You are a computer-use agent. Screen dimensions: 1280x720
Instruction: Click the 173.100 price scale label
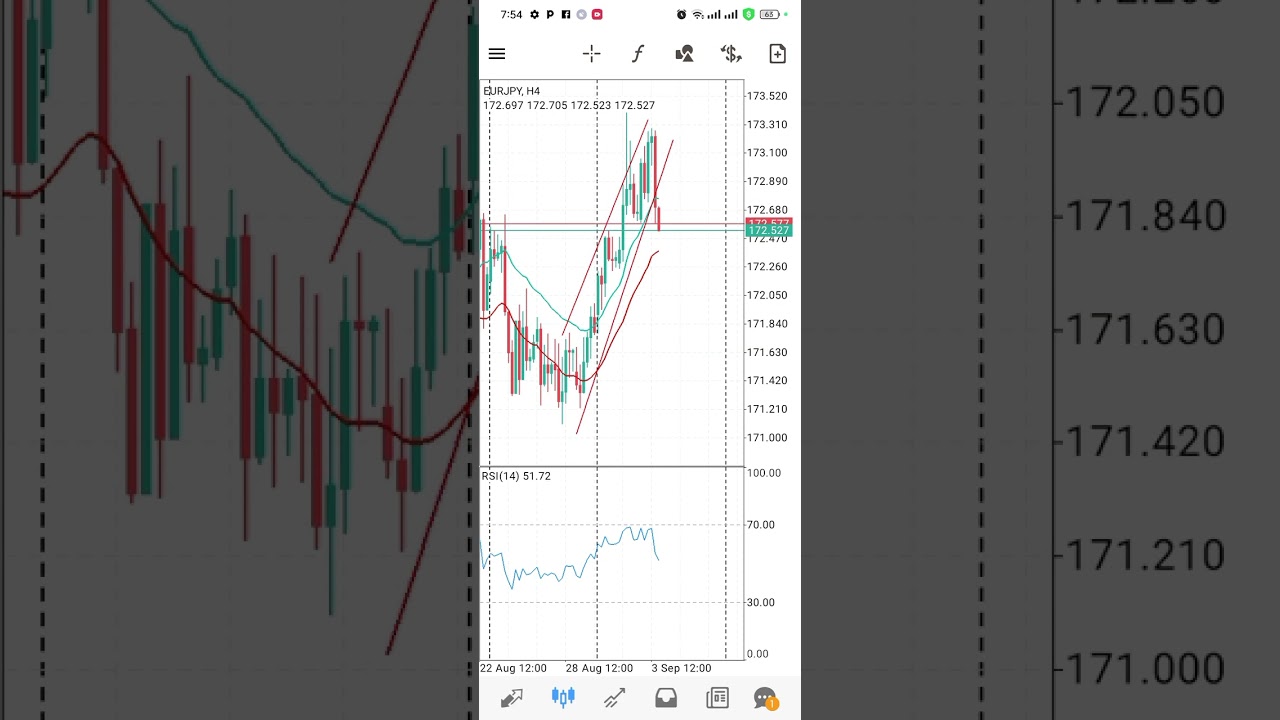(767, 153)
